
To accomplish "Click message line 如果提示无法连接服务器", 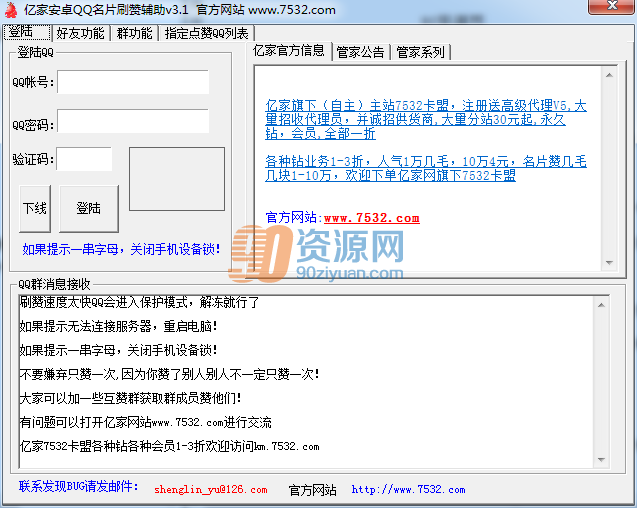I will (118, 326).
